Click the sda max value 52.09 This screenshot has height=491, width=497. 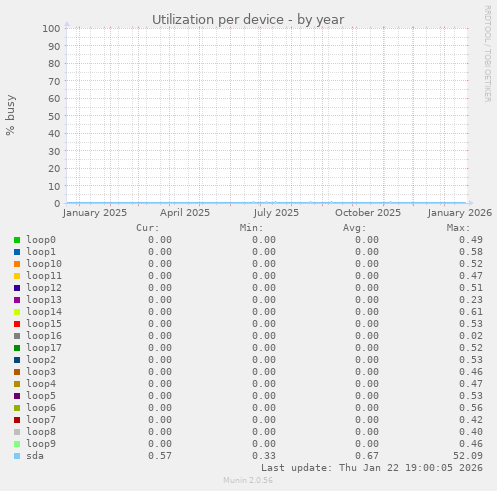468,456
